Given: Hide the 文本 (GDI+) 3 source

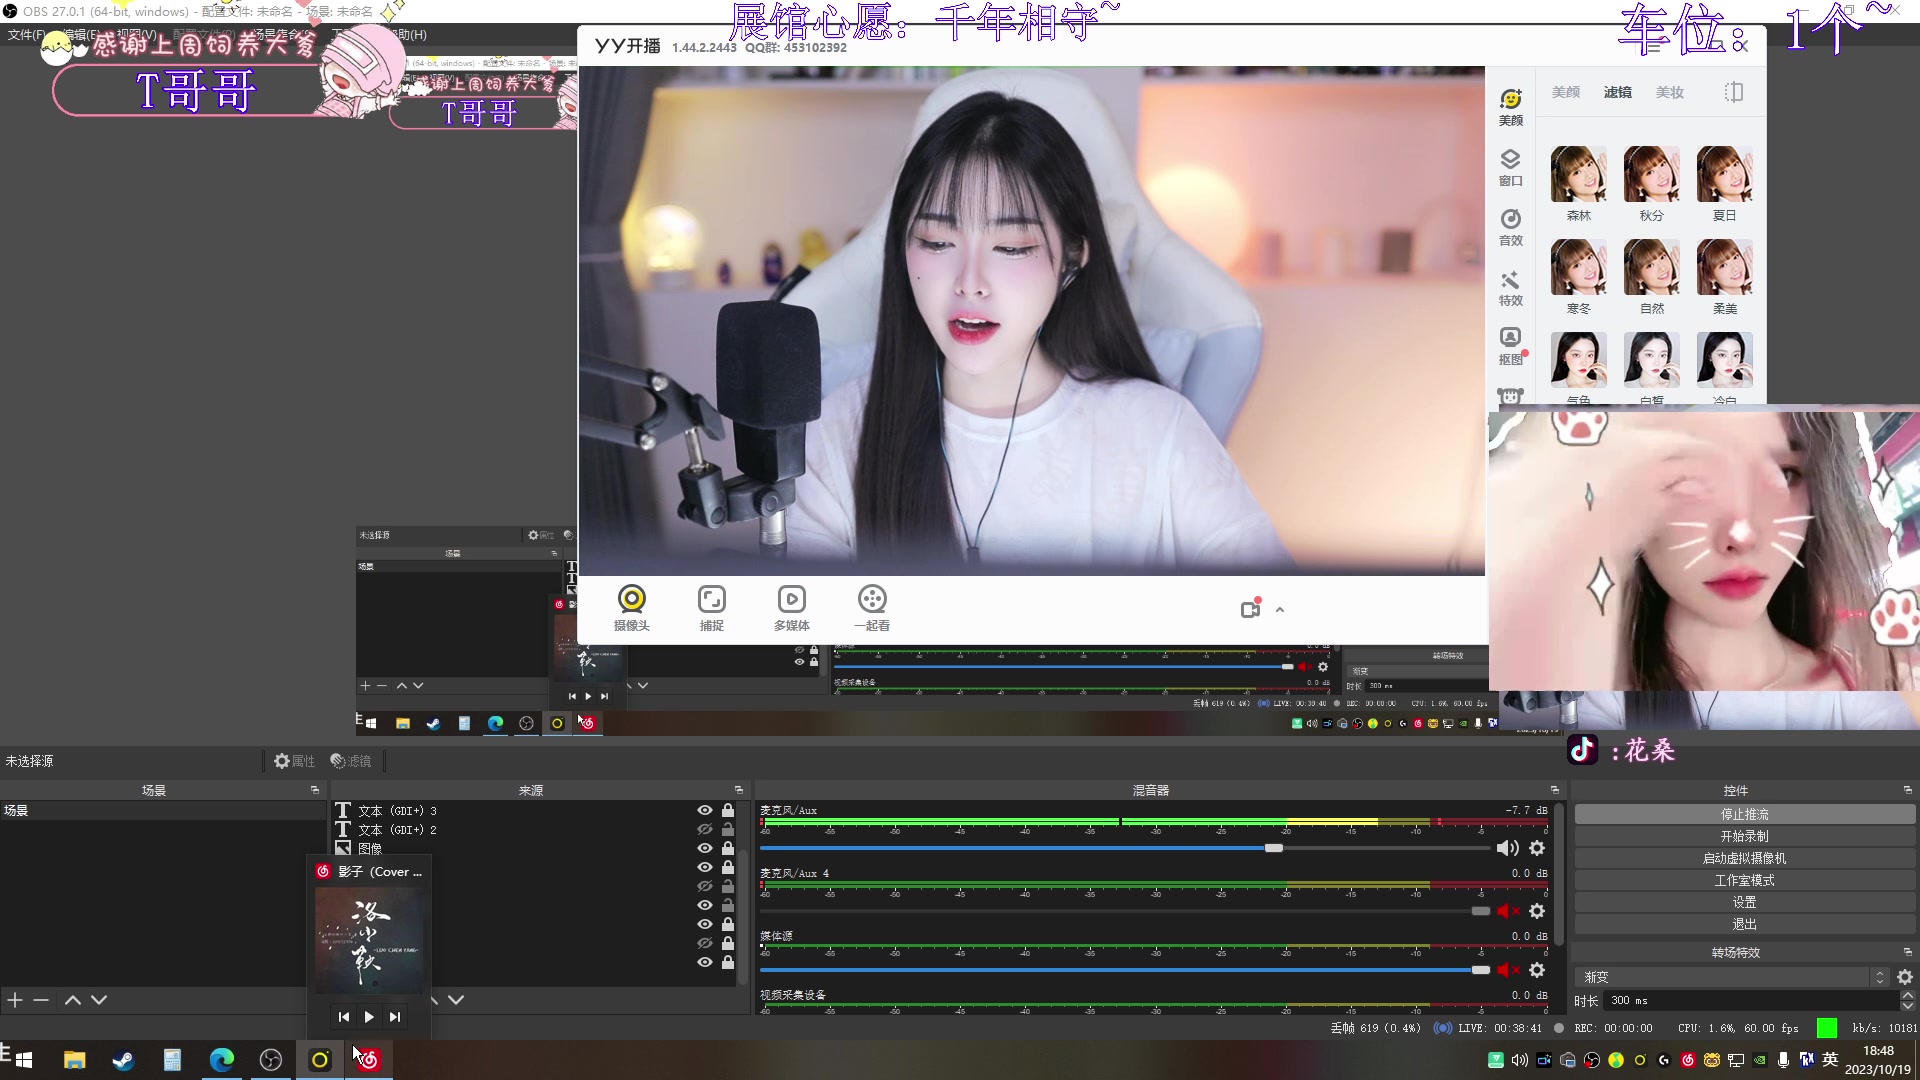Looking at the screenshot, I should 704,810.
